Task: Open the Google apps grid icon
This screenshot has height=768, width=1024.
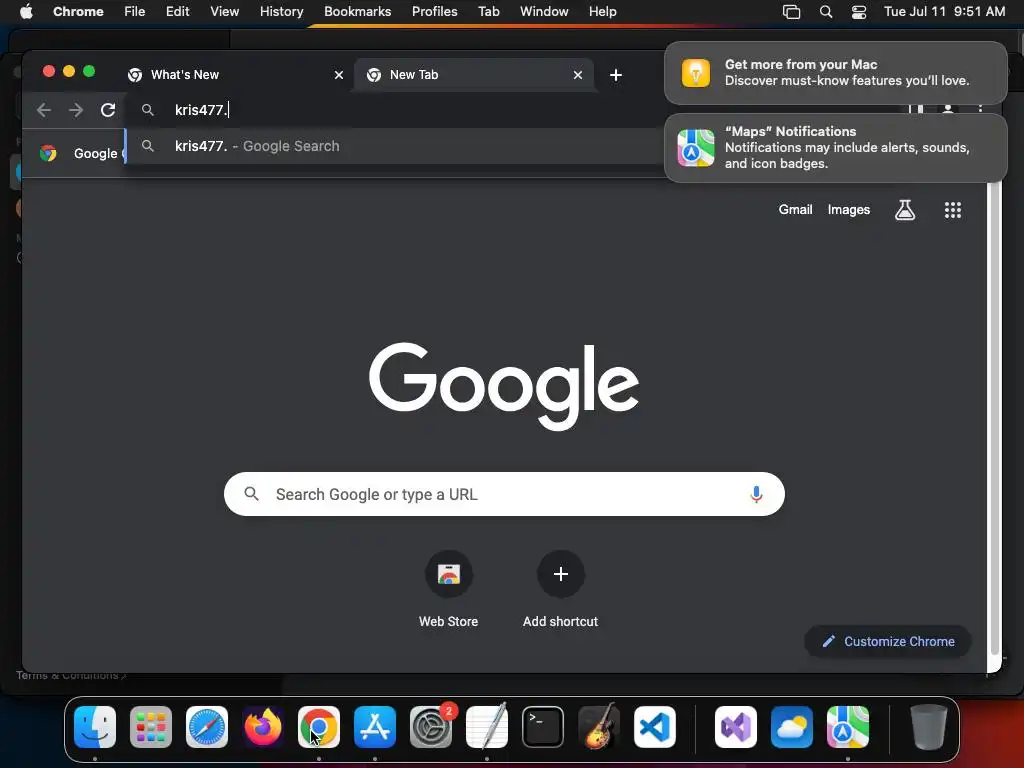Action: click(952, 210)
